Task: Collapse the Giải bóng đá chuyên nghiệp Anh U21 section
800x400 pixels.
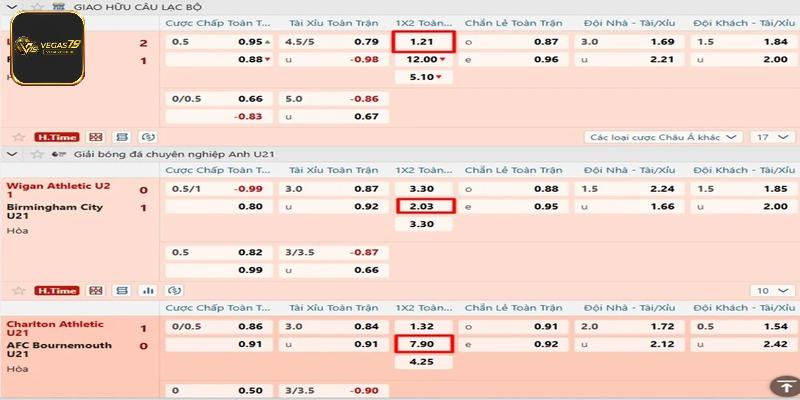Action: [x=13, y=154]
